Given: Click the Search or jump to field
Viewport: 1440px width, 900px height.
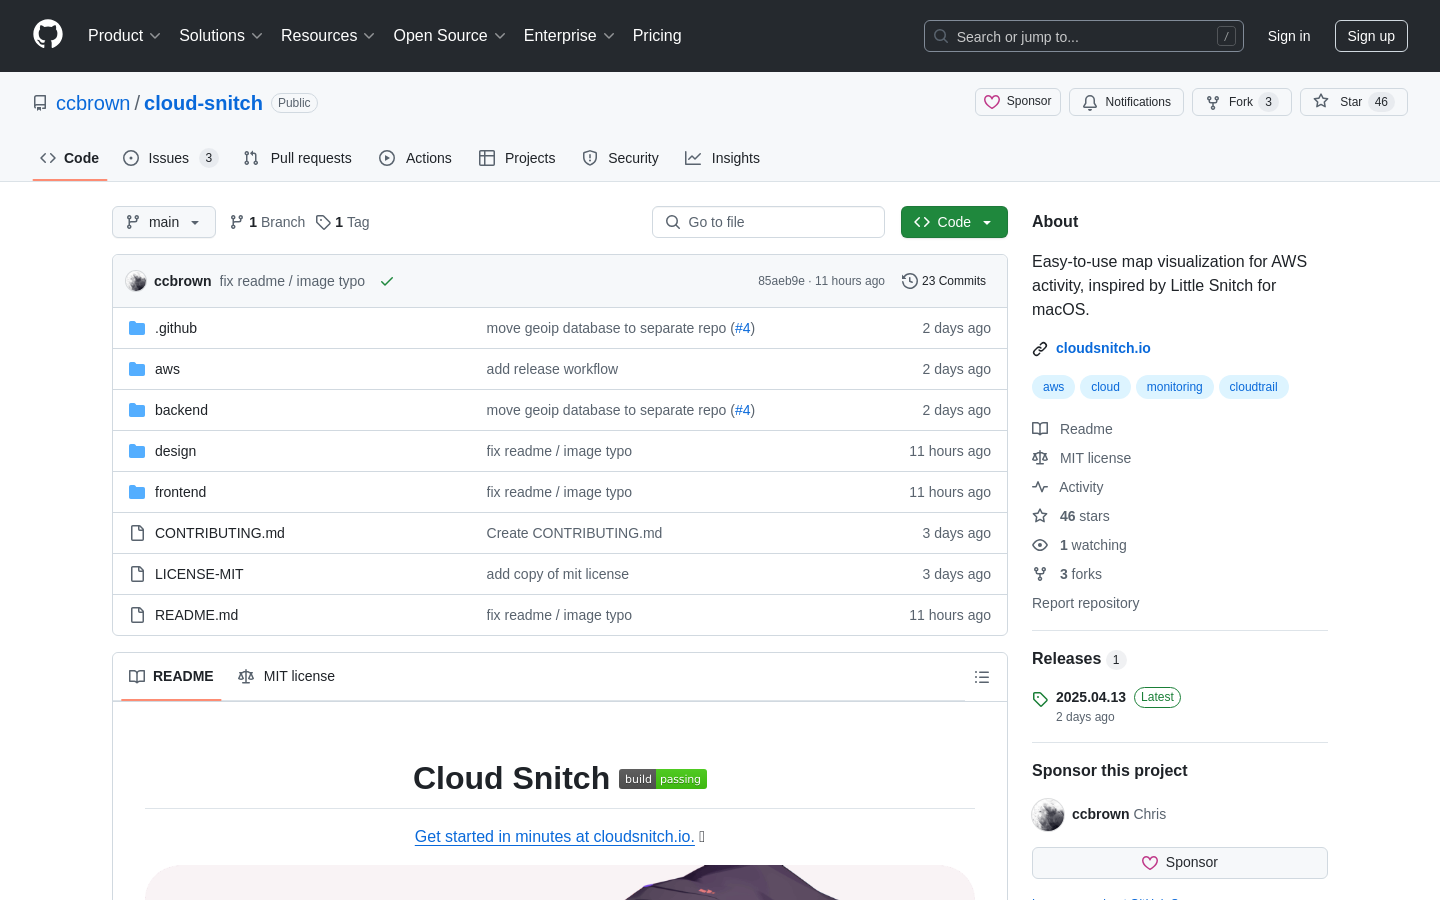Looking at the screenshot, I should point(1084,36).
